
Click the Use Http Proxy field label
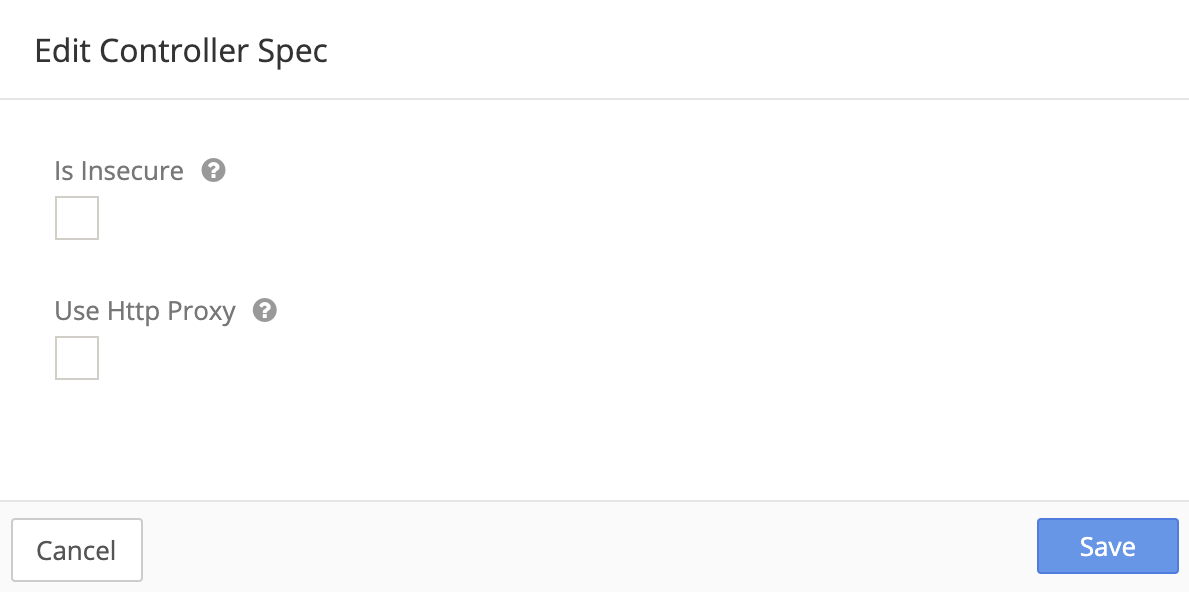(145, 312)
